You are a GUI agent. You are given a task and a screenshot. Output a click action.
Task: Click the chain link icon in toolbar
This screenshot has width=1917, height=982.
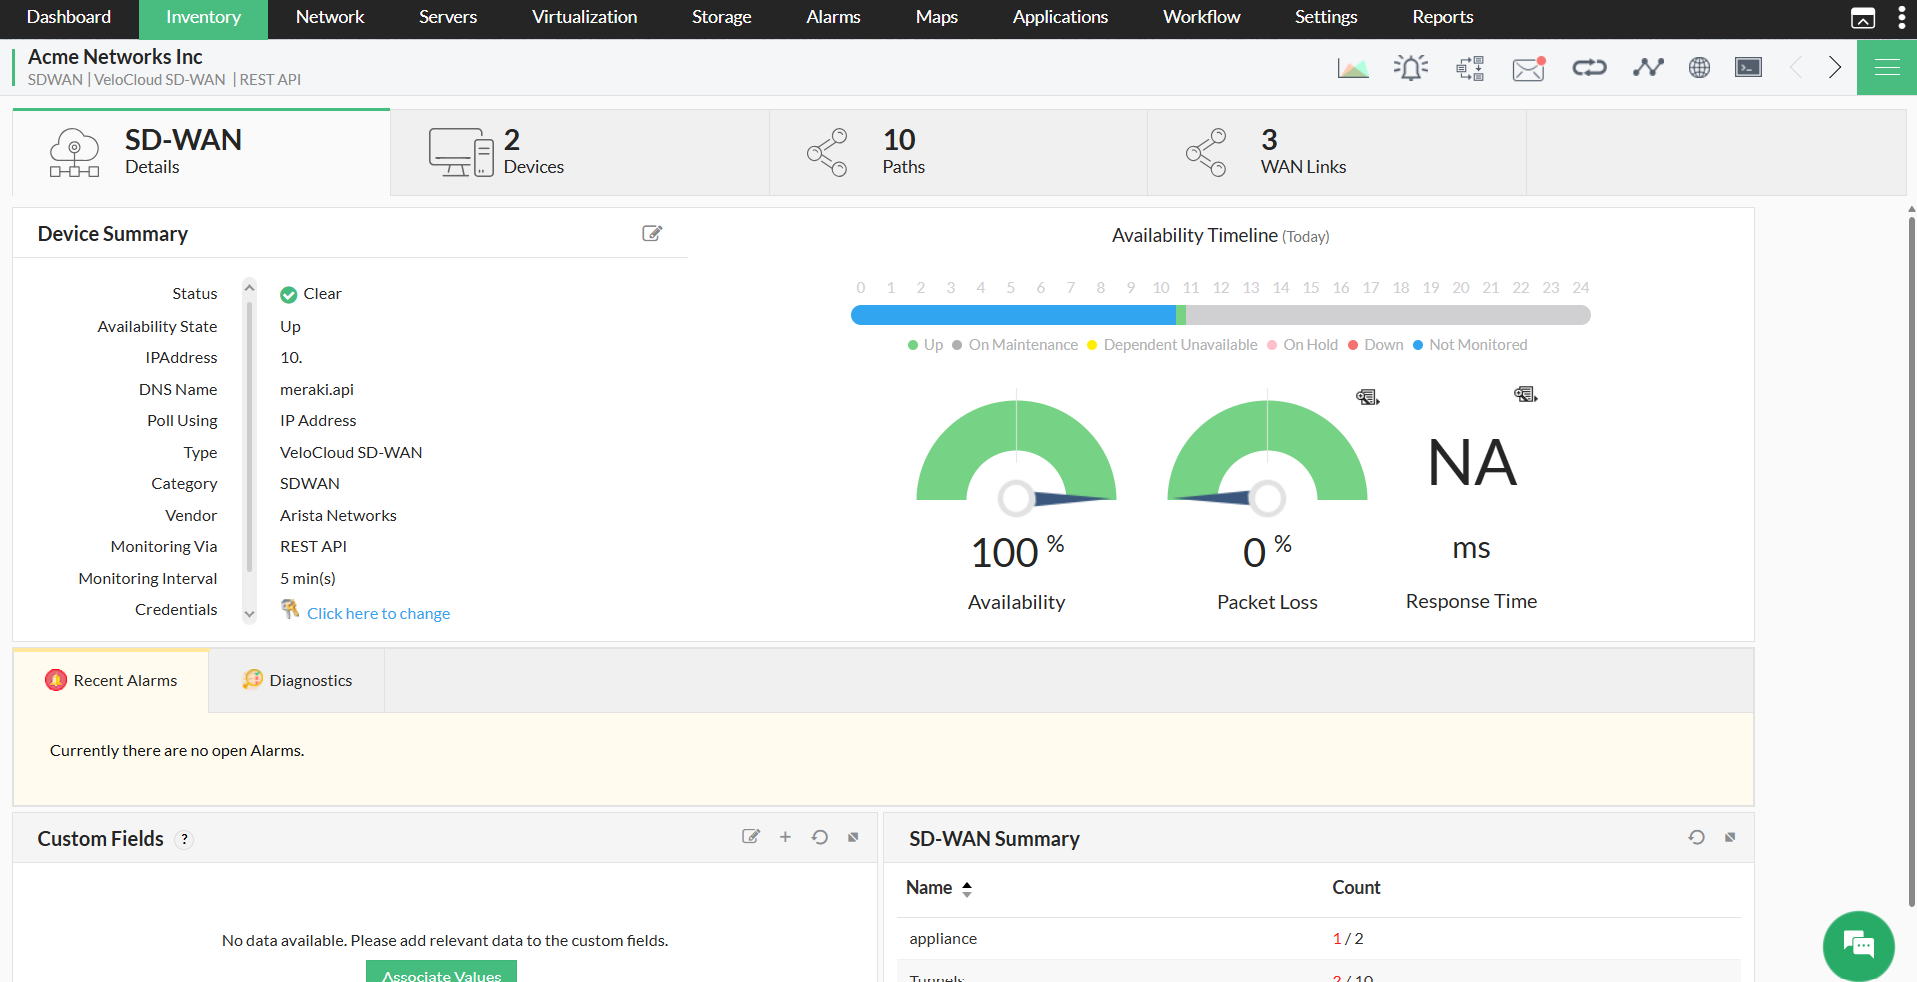coord(1589,67)
